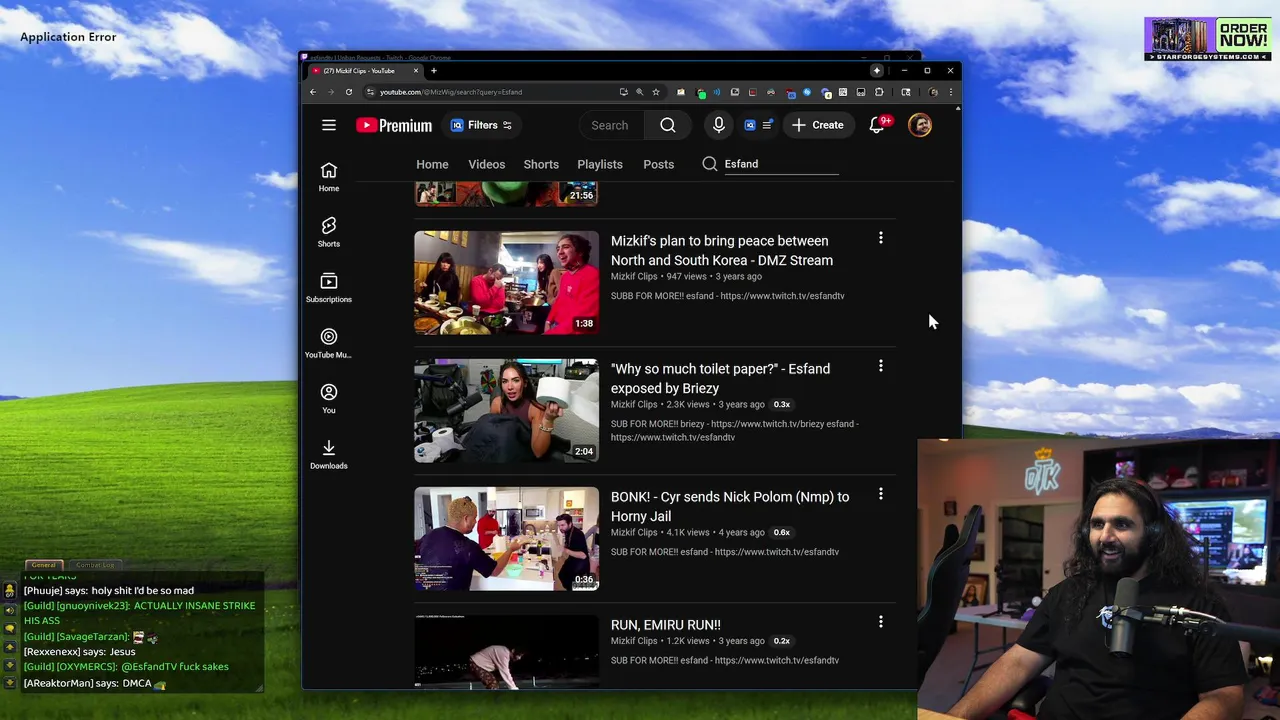
Task: Reload the page with refresh icon
Action: (x=349, y=92)
